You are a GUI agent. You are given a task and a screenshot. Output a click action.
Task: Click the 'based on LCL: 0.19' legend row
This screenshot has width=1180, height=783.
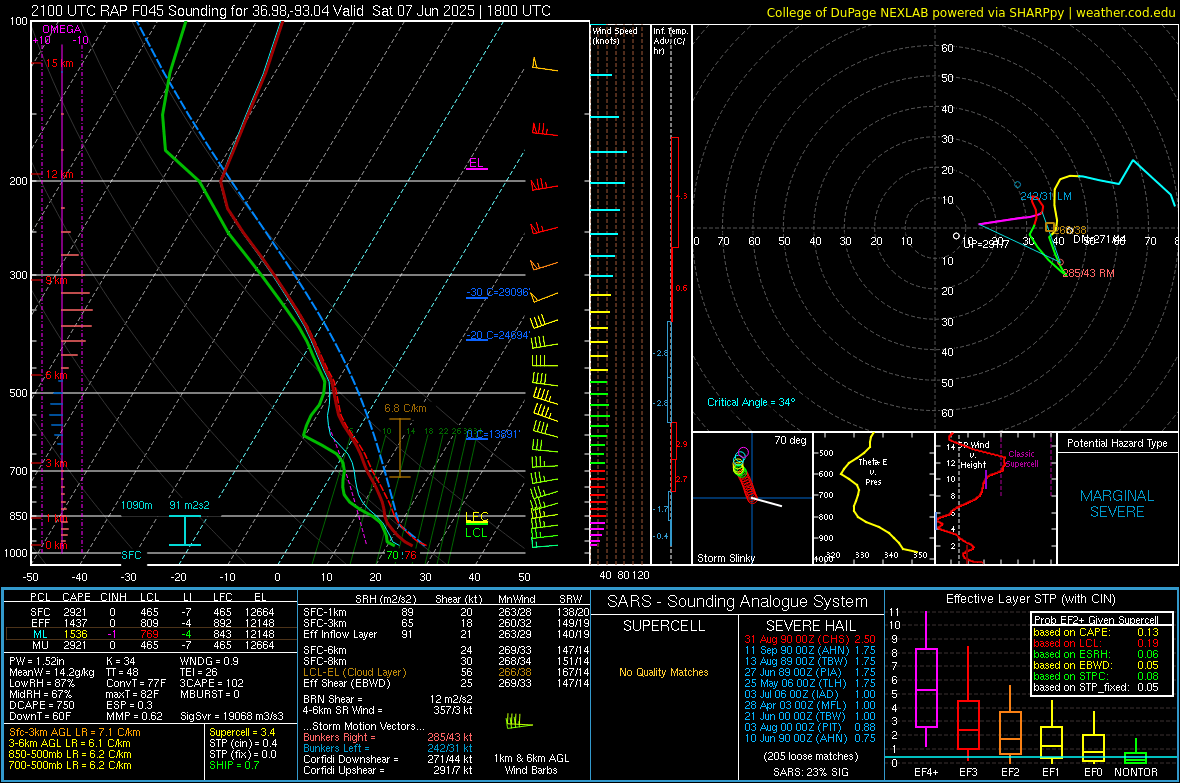coord(1096,643)
